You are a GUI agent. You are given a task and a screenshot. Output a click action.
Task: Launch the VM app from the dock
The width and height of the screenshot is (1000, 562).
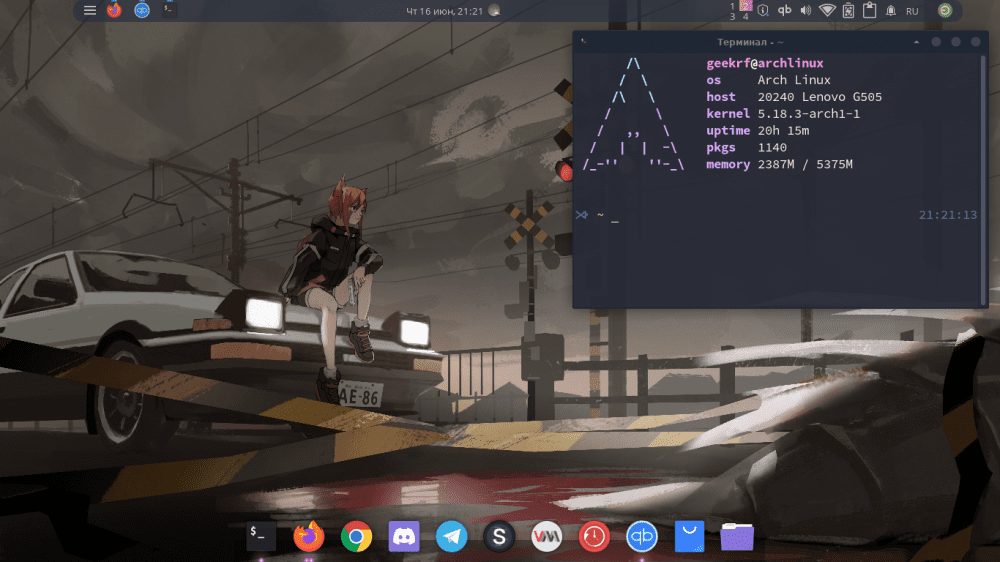point(547,536)
